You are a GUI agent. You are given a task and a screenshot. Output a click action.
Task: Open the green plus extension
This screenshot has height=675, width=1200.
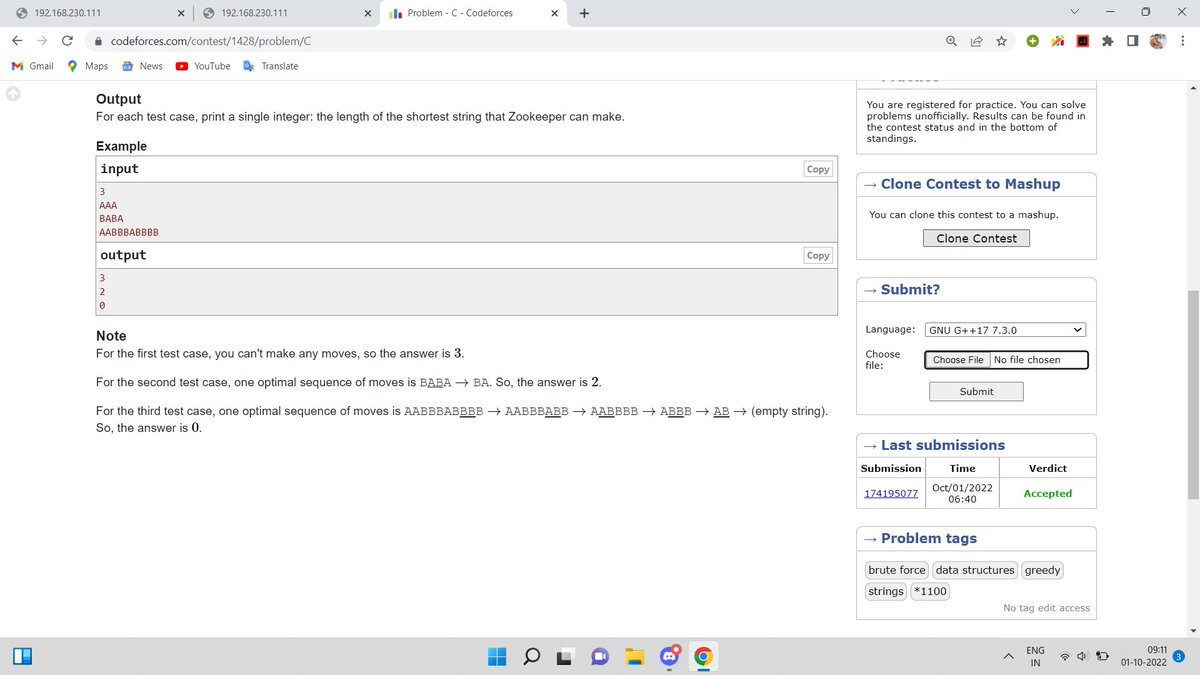(x=1033, y=41)
